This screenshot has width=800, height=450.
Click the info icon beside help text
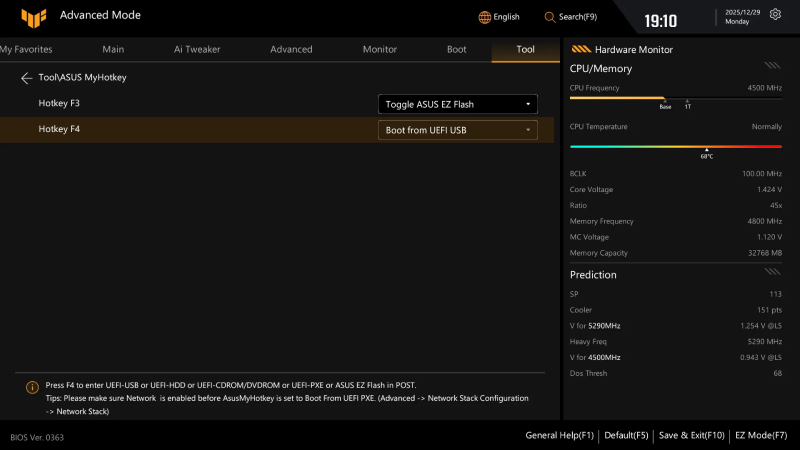pyautogui.click(x=32, y=387)
